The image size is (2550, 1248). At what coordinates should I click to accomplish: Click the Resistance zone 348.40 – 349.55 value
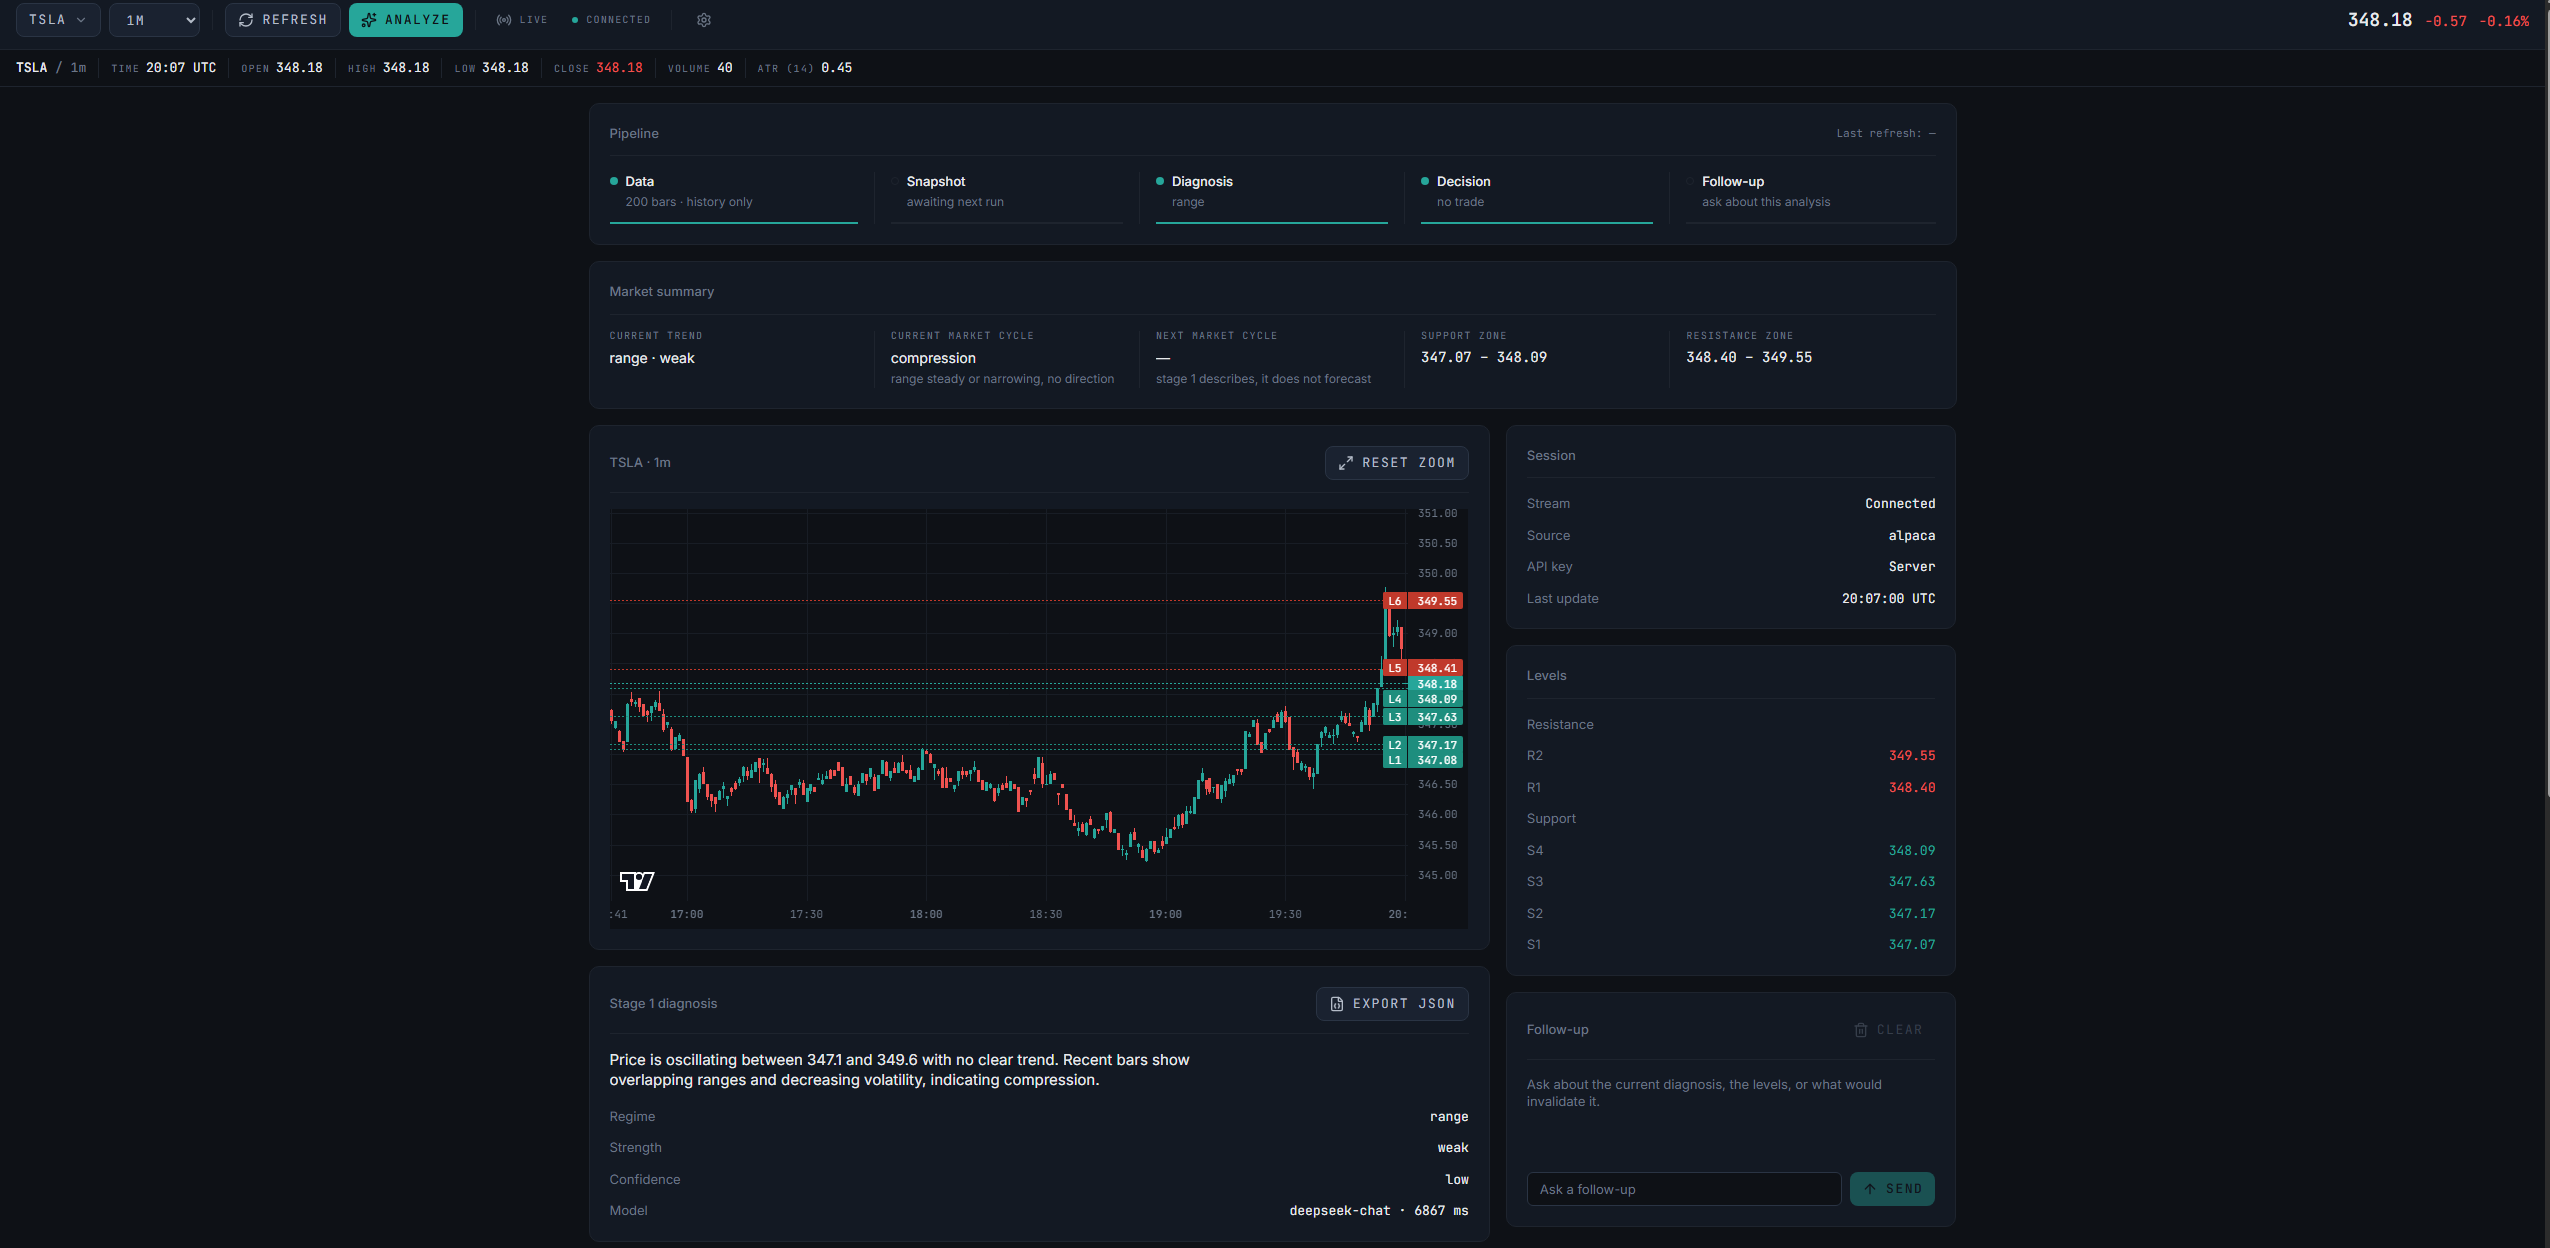pyautogui.click(x=1748, y=357)
